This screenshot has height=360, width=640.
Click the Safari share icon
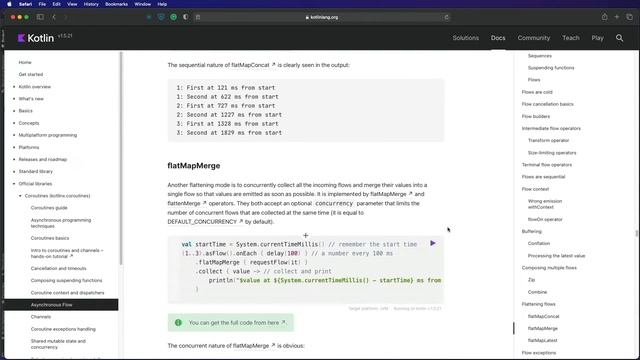(x=604, y=17)
